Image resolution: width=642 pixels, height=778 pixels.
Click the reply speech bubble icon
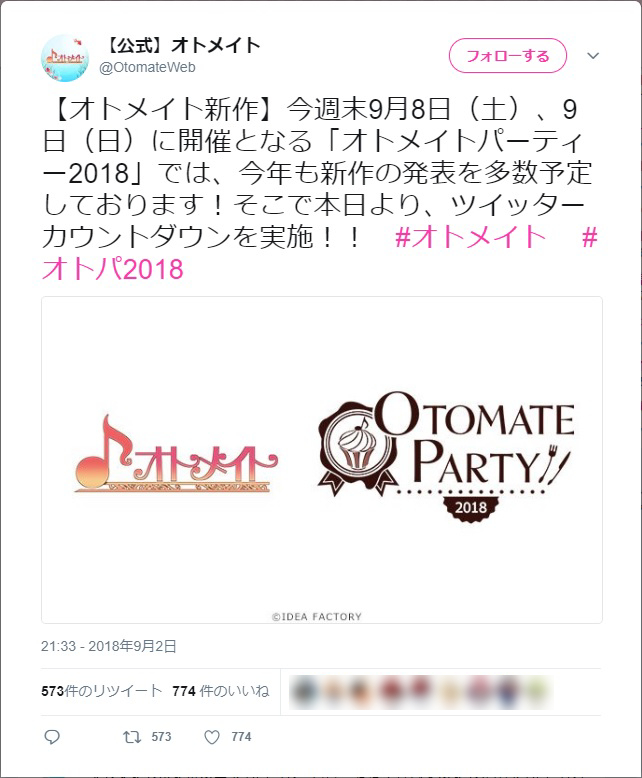52,737
